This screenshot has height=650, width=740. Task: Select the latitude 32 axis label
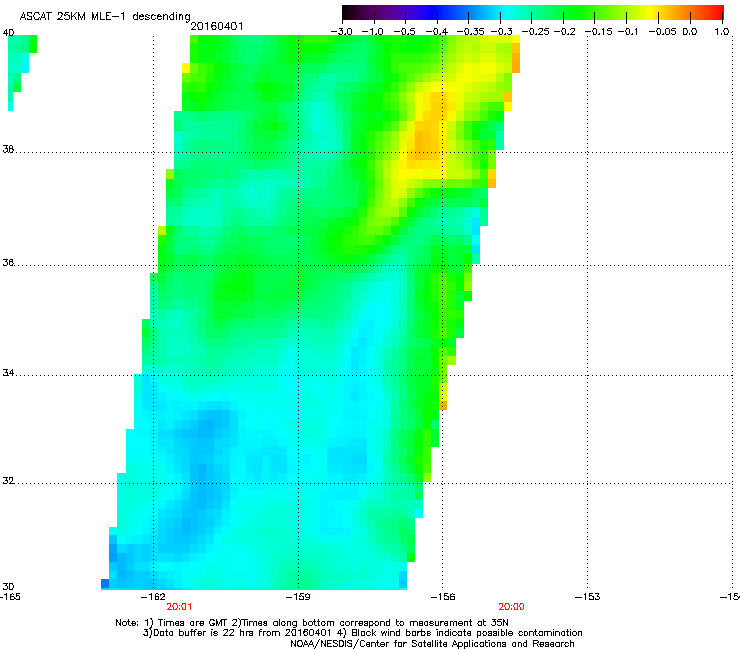point(8,481)
